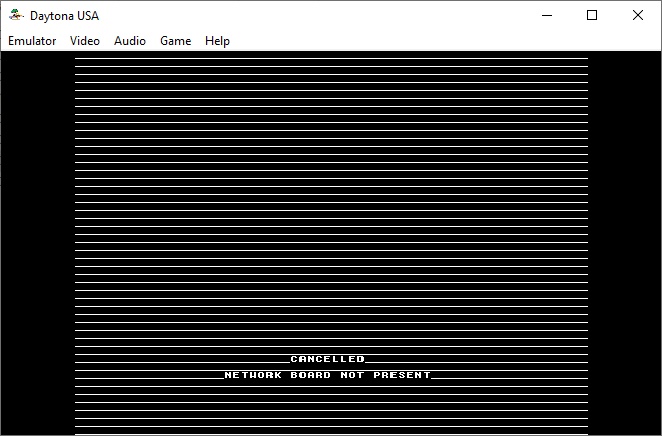Screen dimensions: 662x436
Task: Click the CANCELLED text on game screen
Action: (x=328, y=359)
